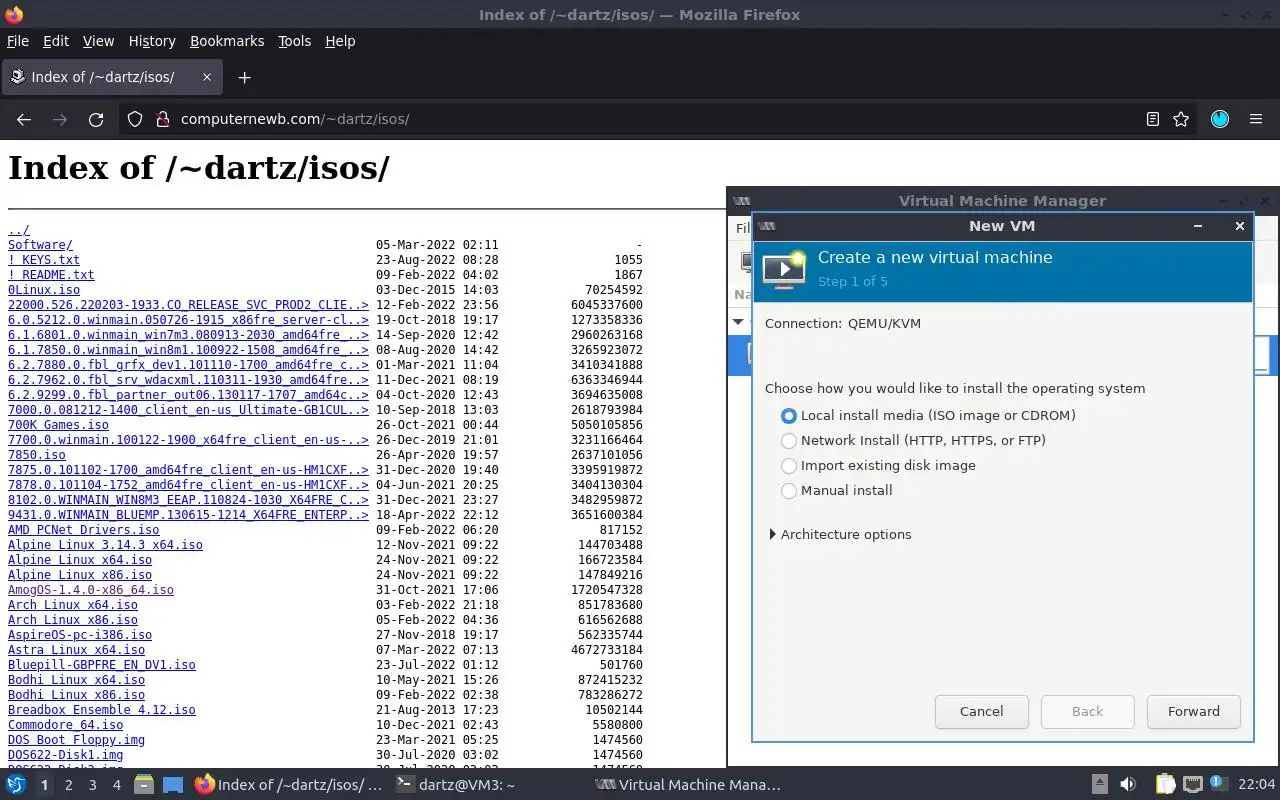
Task: Open the !_KEYS.txt link
Action: (44, 260)
